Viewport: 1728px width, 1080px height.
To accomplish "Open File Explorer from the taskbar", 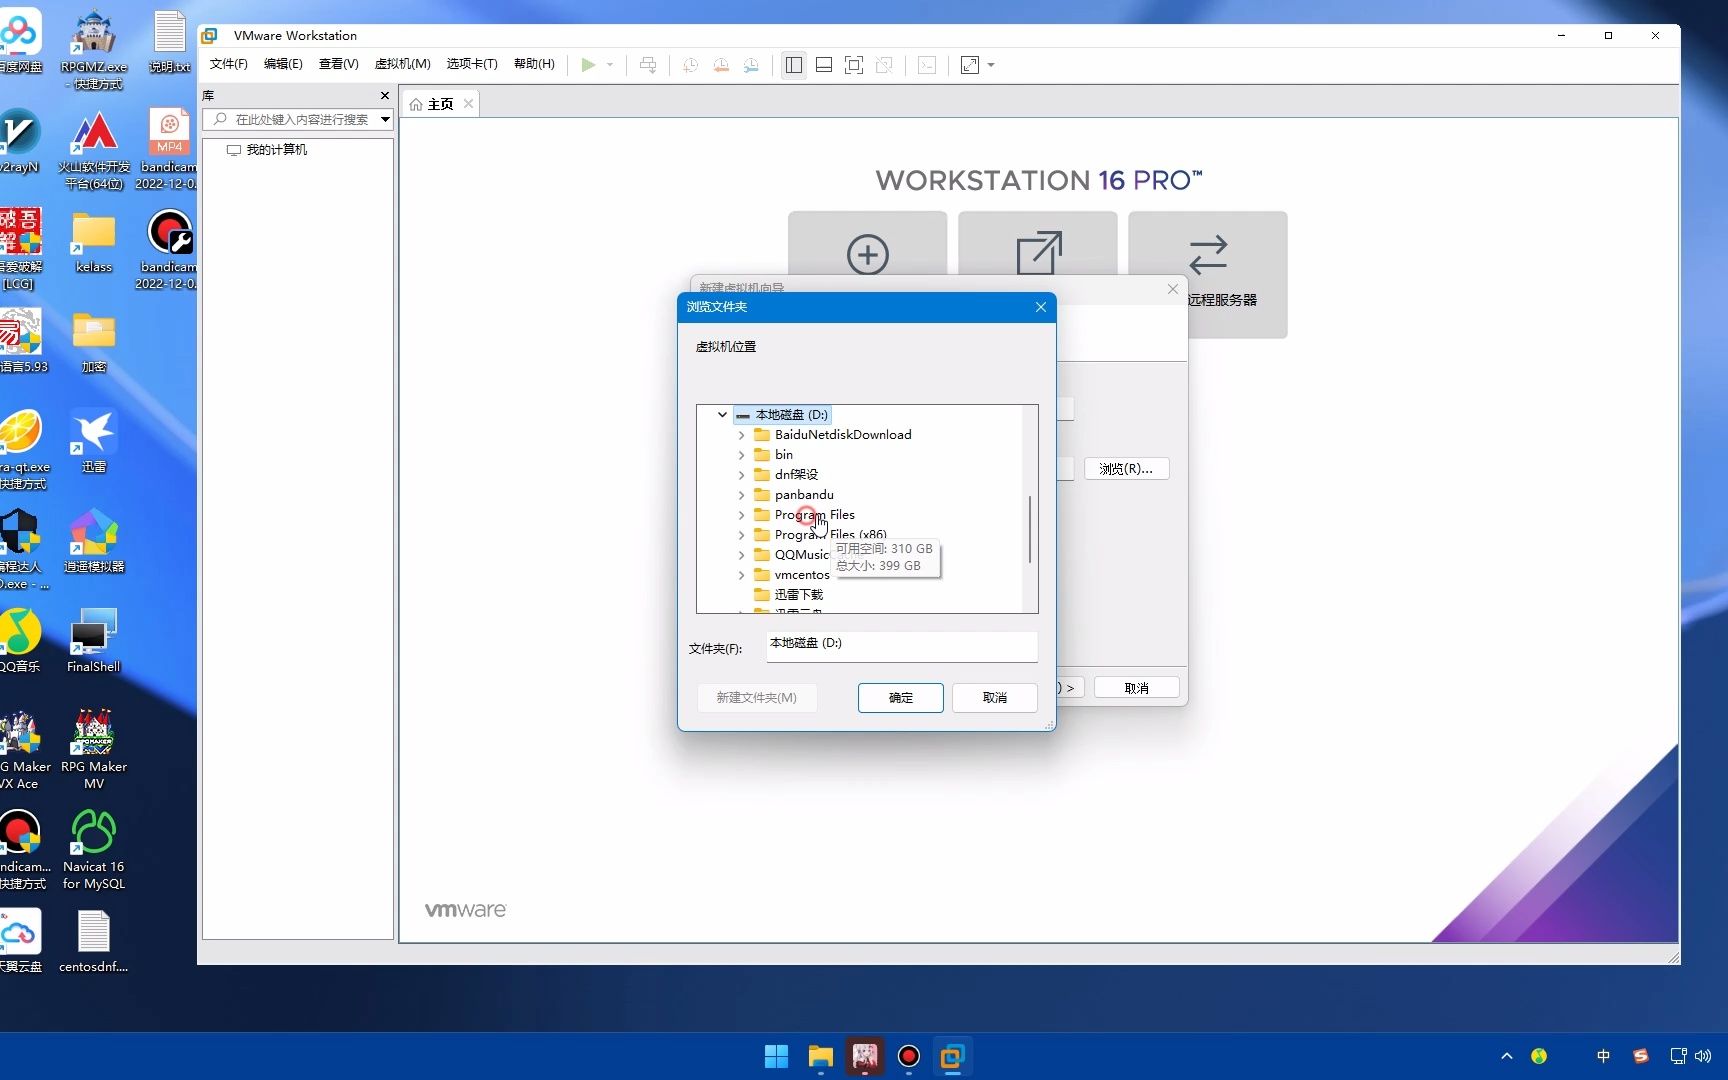I will click(821, 1056).
